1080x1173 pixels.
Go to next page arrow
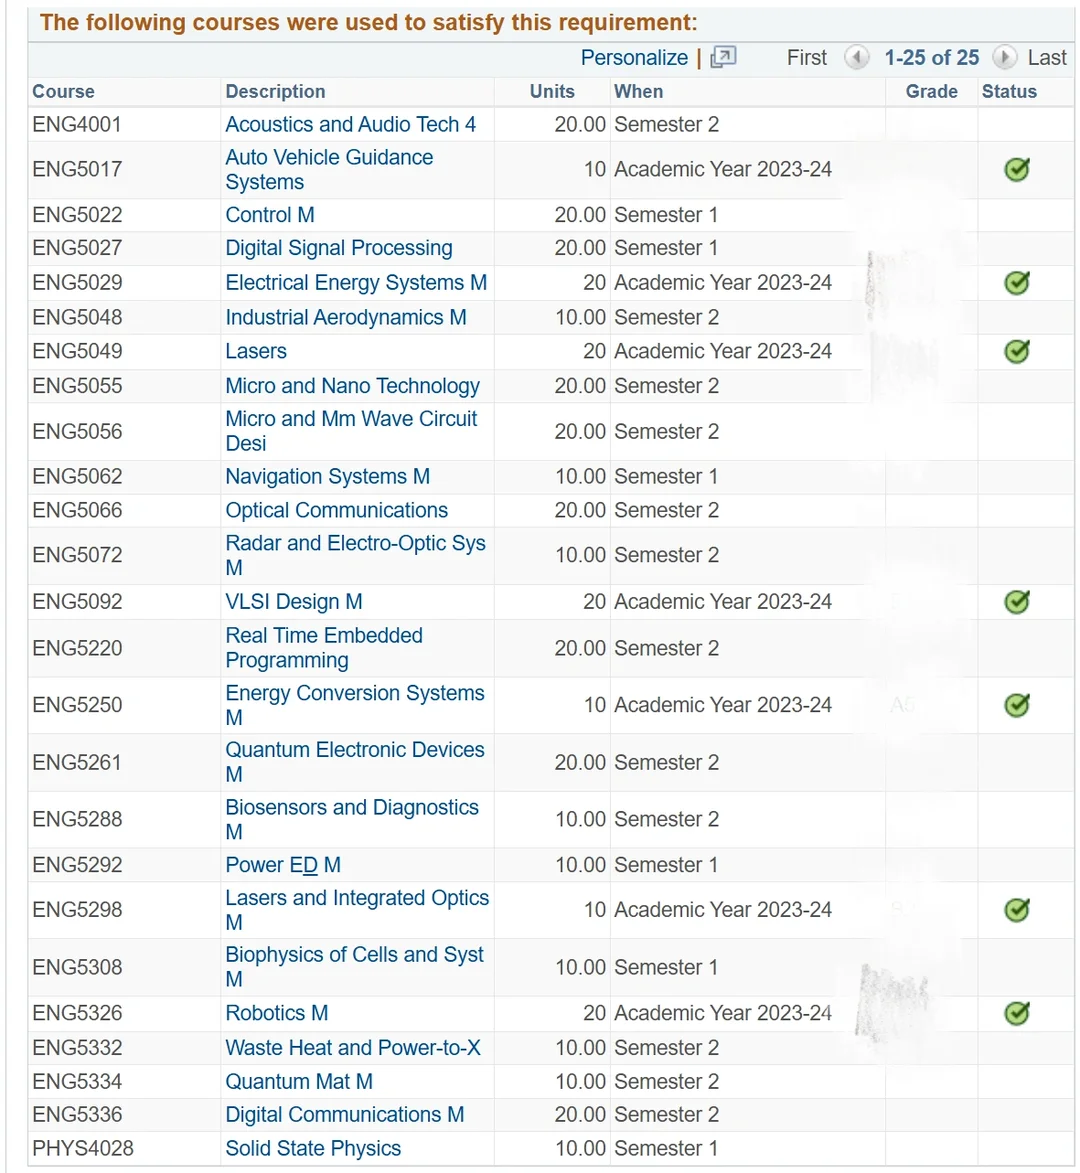[x=1004, y=58]
